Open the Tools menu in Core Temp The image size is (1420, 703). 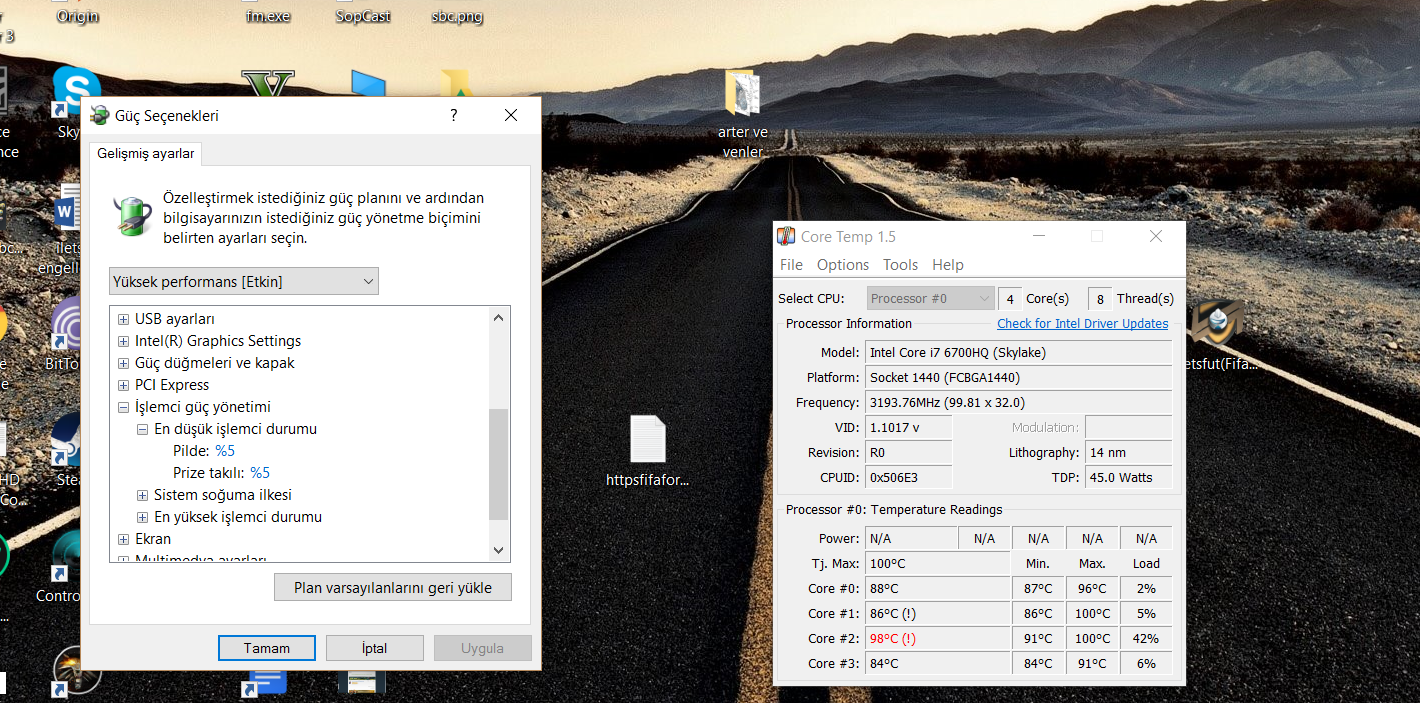(x=900, y=265)
